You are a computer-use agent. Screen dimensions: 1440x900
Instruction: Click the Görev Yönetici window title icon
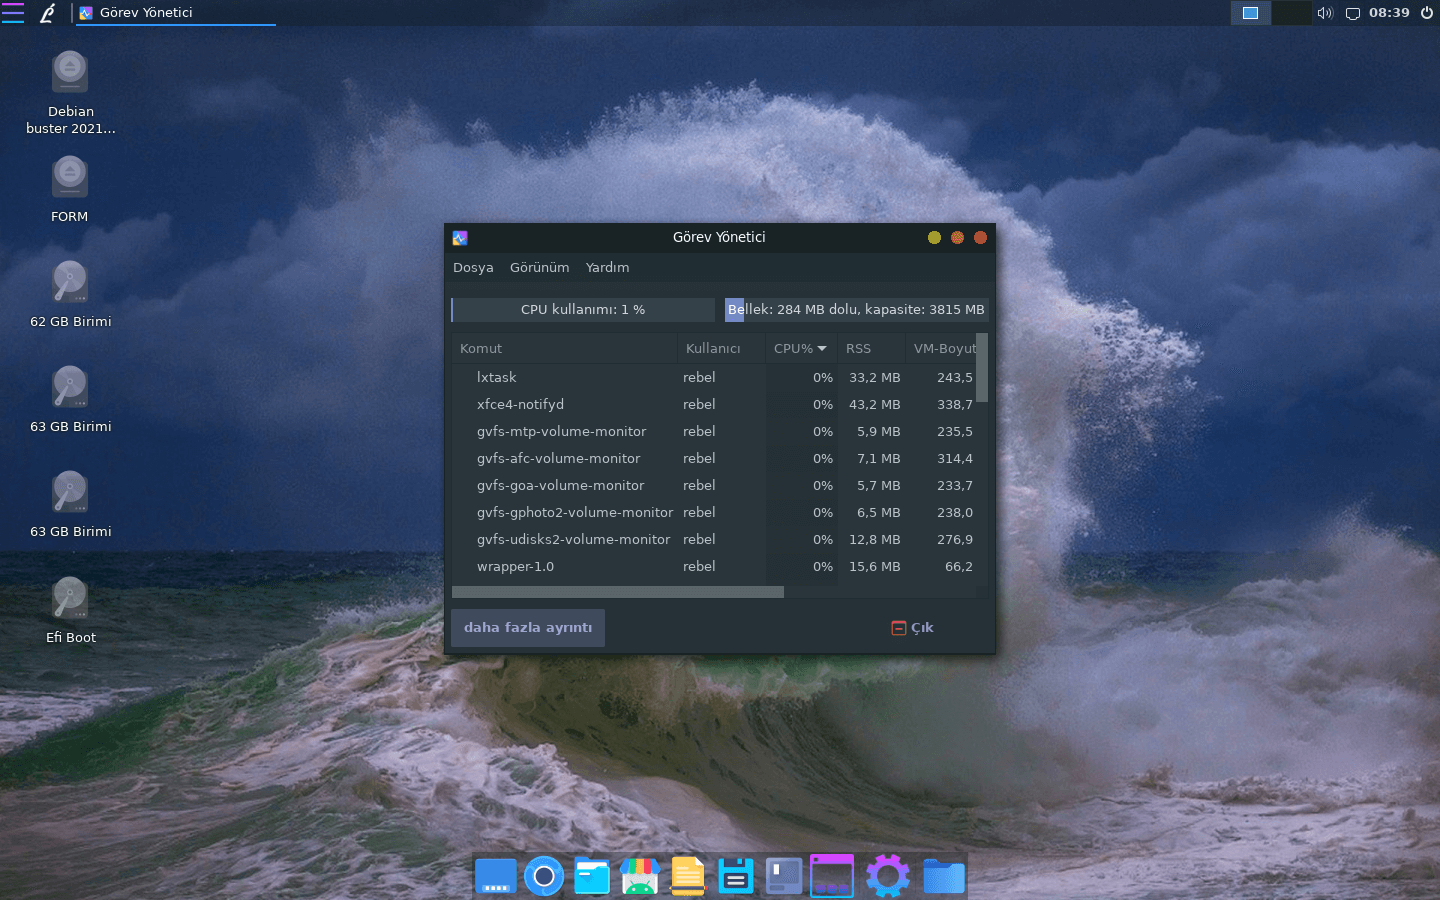pos(460,238)
